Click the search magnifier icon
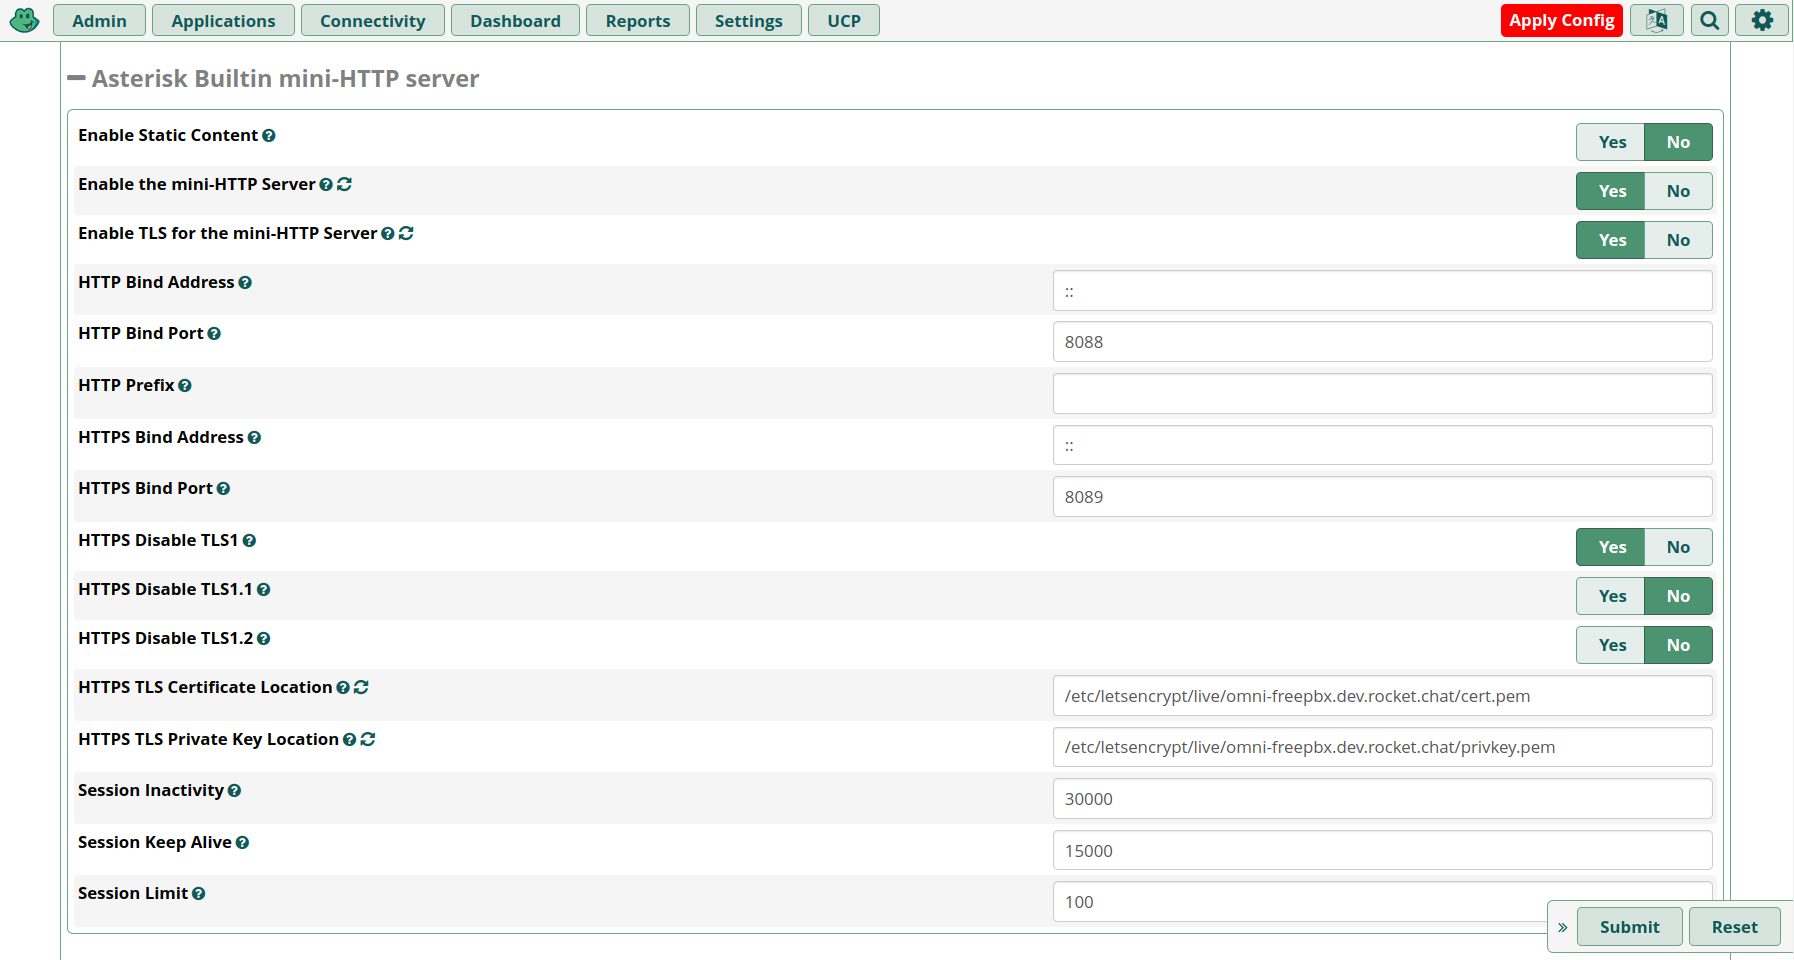 (1709, 20)
